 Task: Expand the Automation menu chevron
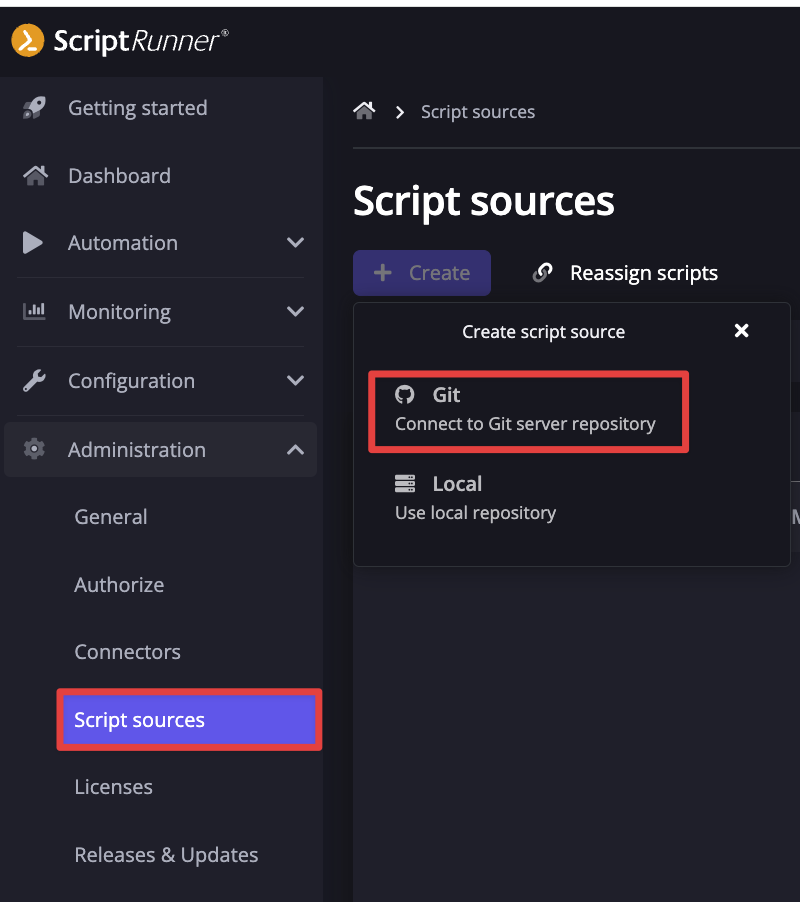click(295, 243)
